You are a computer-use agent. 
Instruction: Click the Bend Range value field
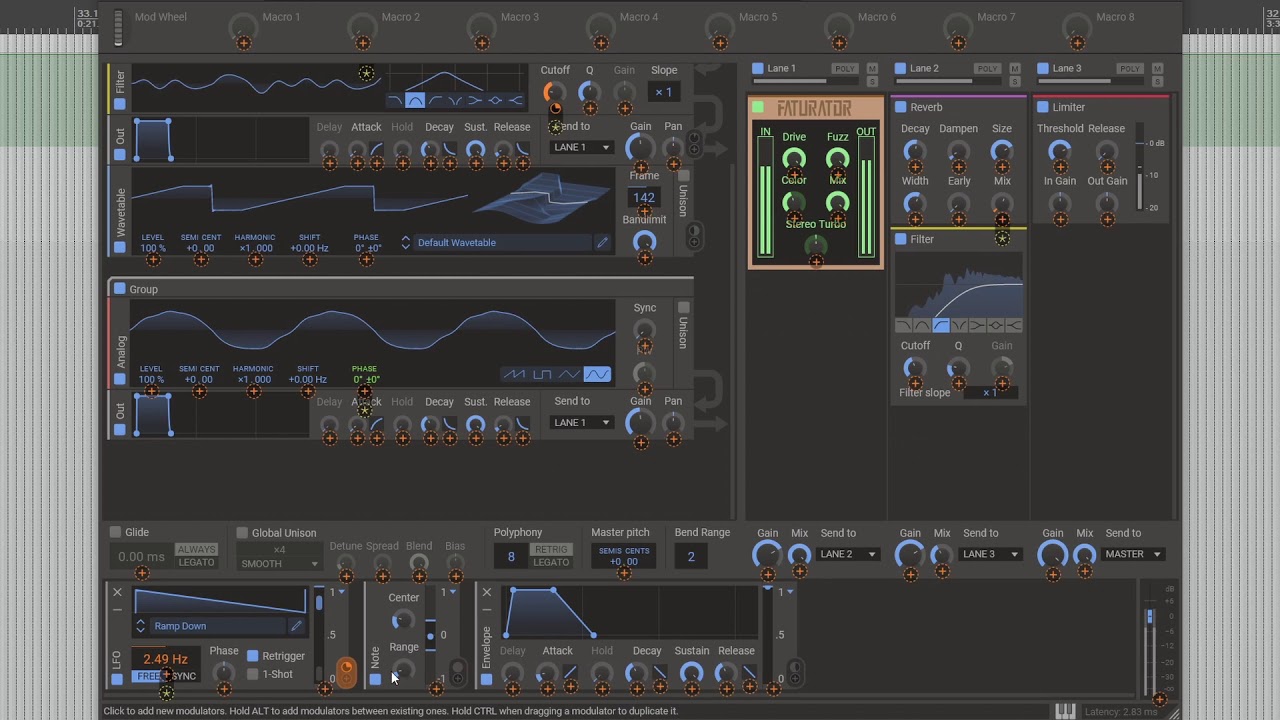point(690,557)
